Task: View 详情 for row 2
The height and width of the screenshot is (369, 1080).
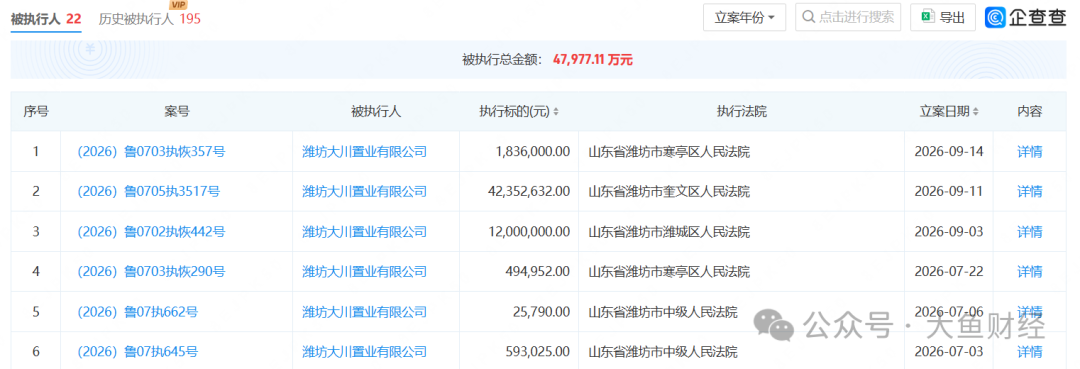Action: pos(1030,191)
